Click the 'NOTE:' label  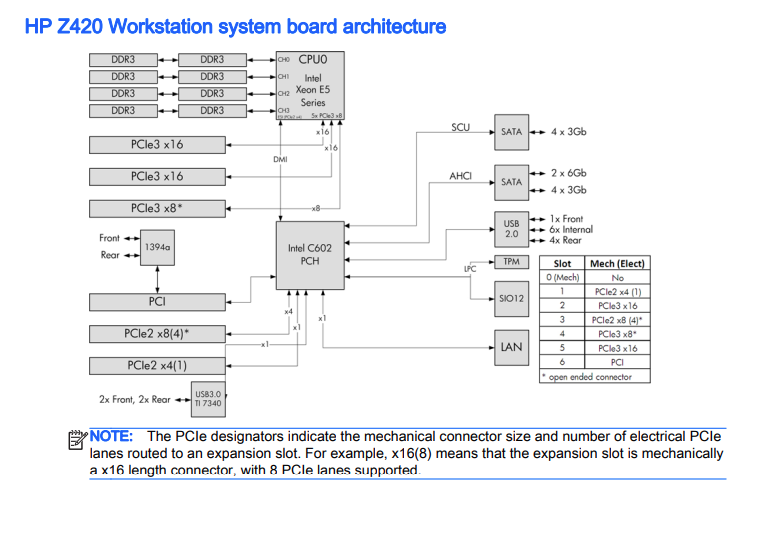[x=111, y=436]
